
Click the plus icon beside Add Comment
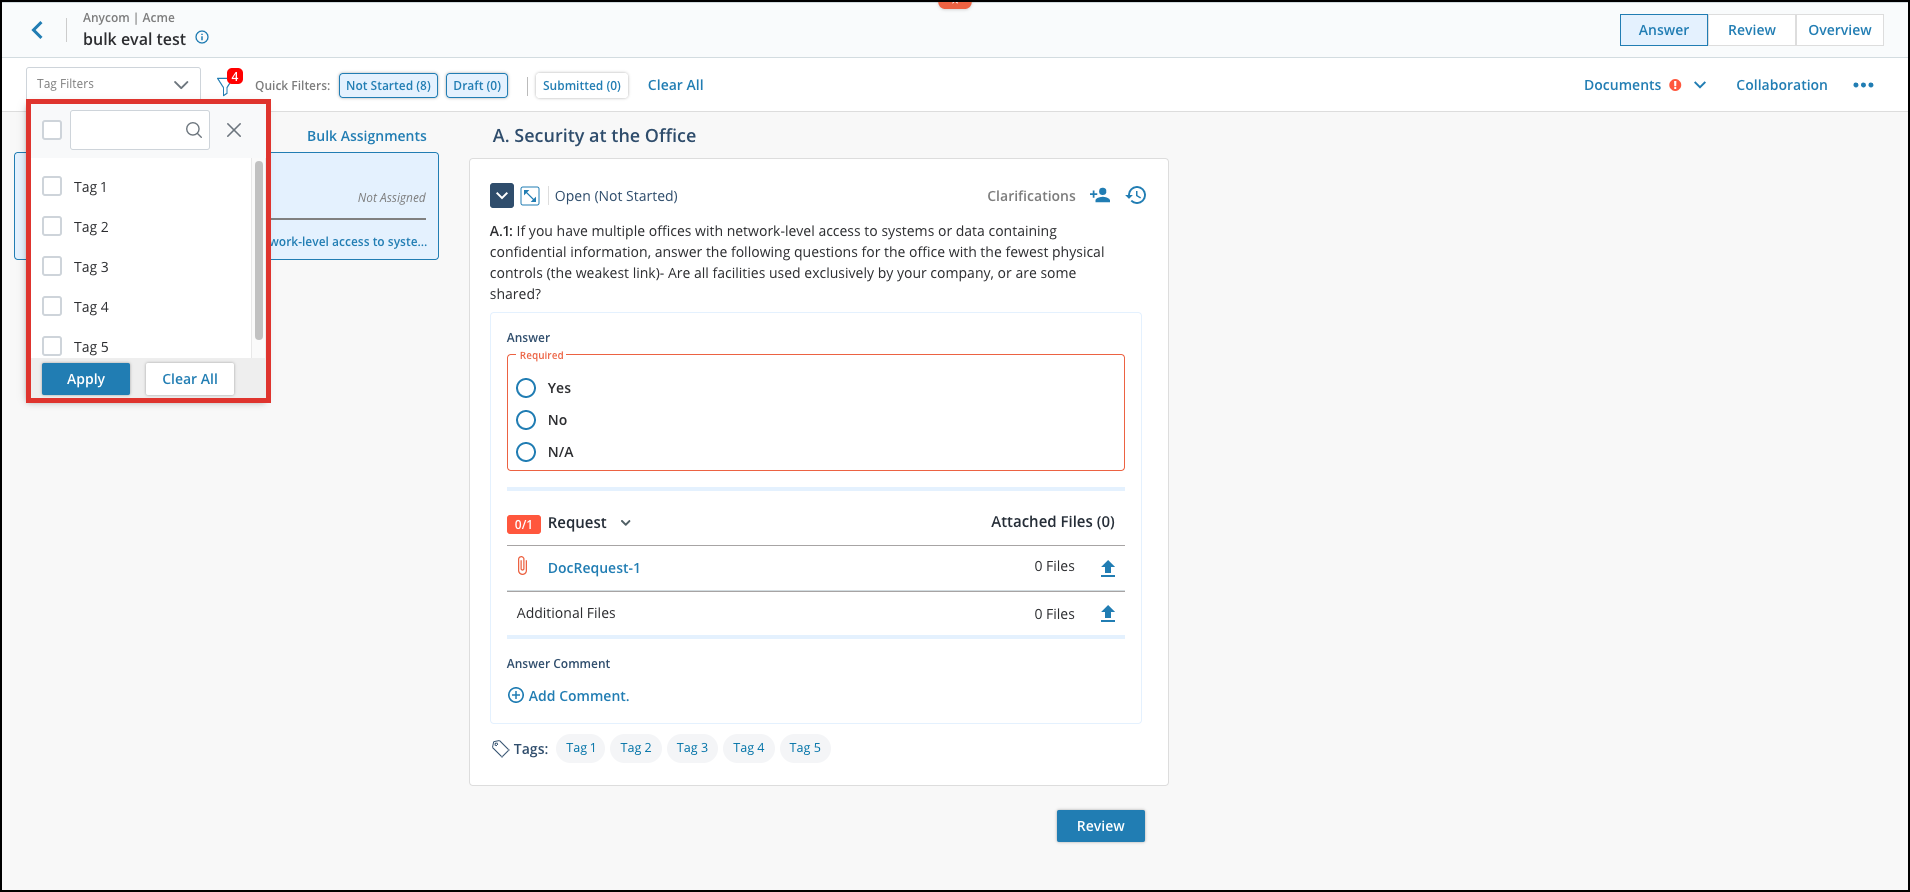tap(516, 695)
